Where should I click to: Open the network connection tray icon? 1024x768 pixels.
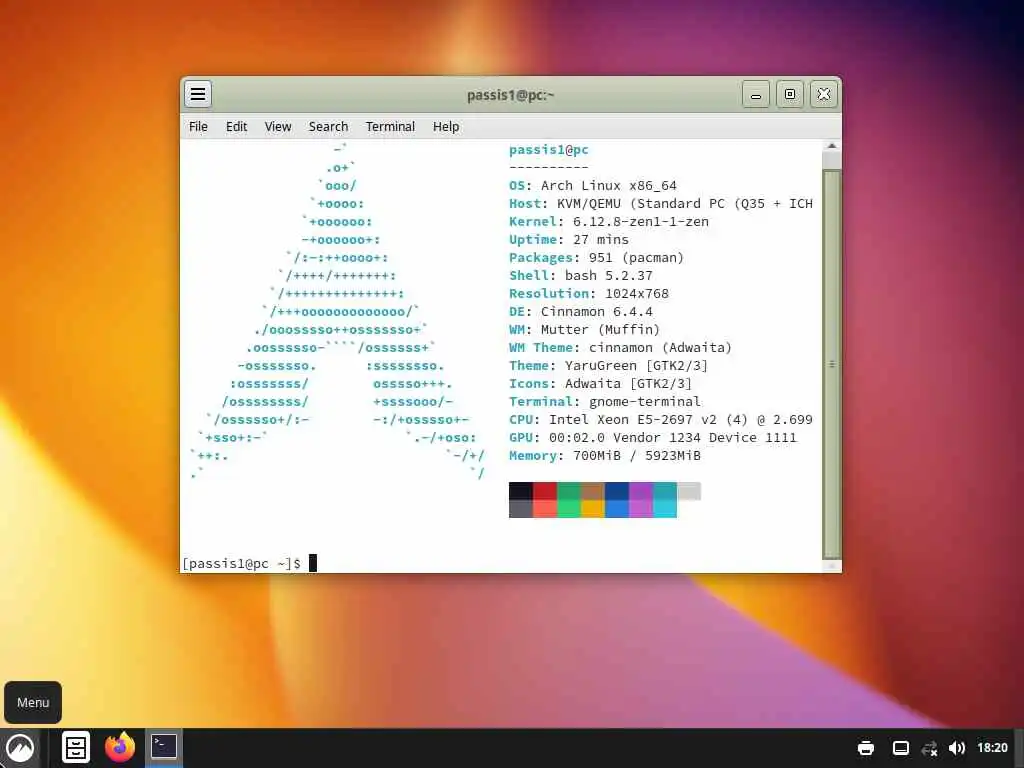point(929,748)
